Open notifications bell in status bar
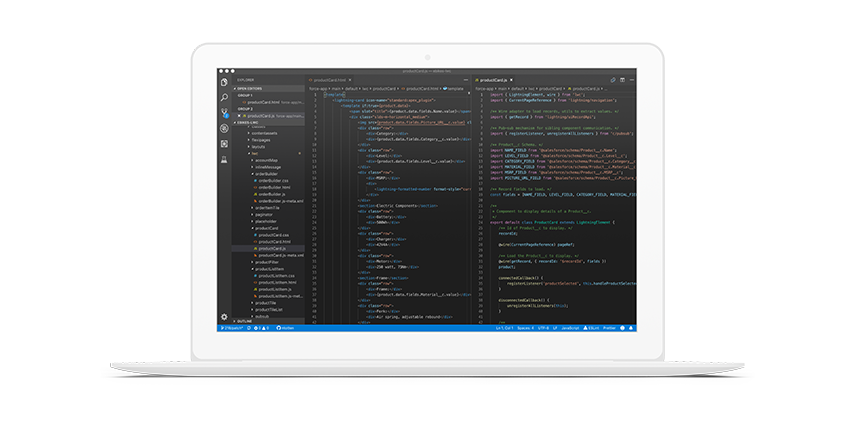The width and height of the screenshot is (857, 447). pos(631,328)
